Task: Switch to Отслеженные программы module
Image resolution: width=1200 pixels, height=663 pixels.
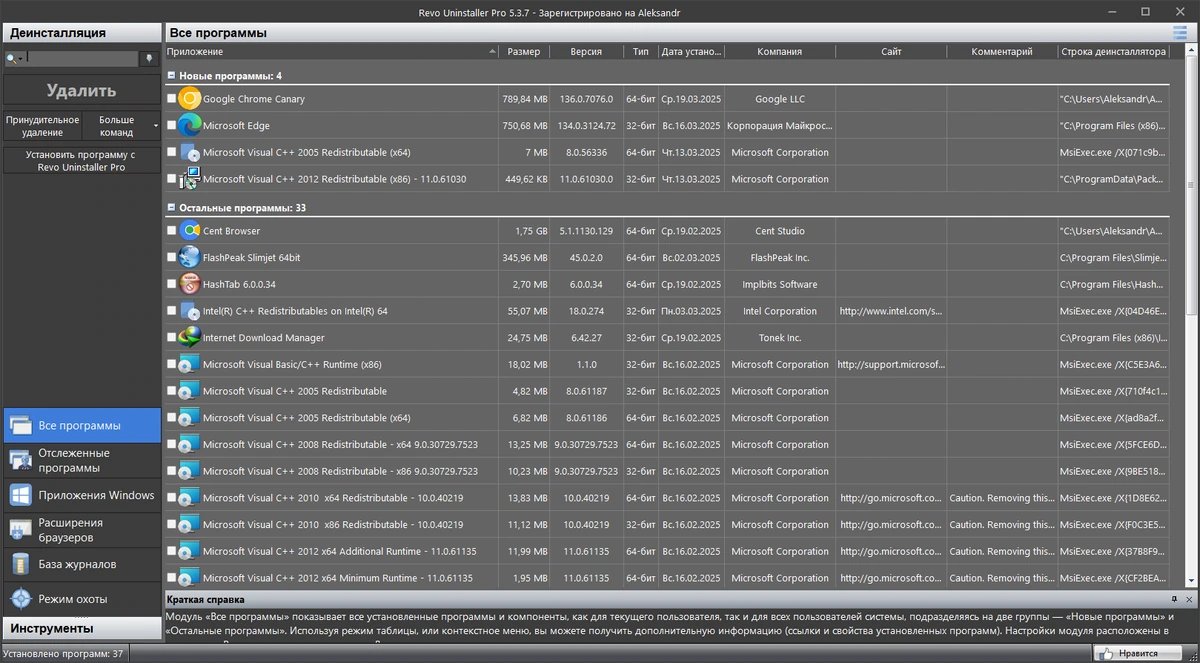Action: pos(80,460)
